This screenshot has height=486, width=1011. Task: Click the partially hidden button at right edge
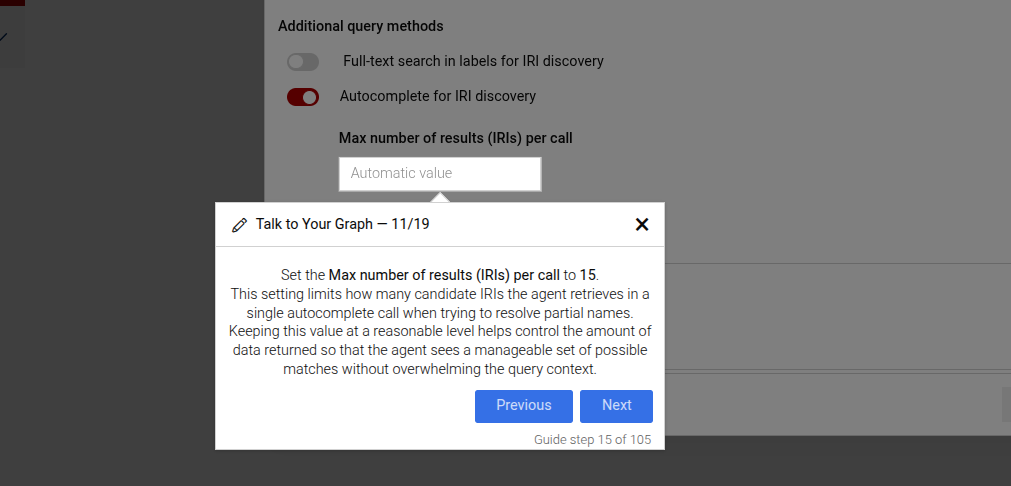(x=1005, y=405)
